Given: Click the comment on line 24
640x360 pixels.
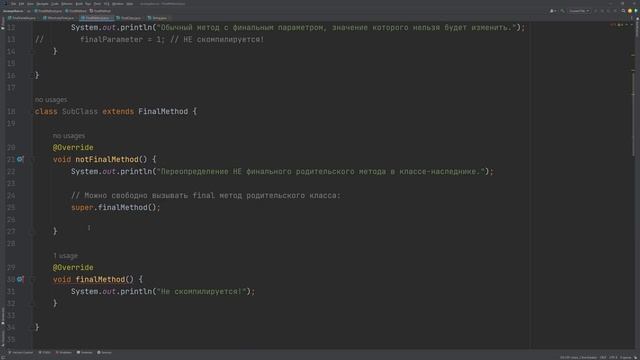Looking at the screenshot, I should [x=206, y=196].
